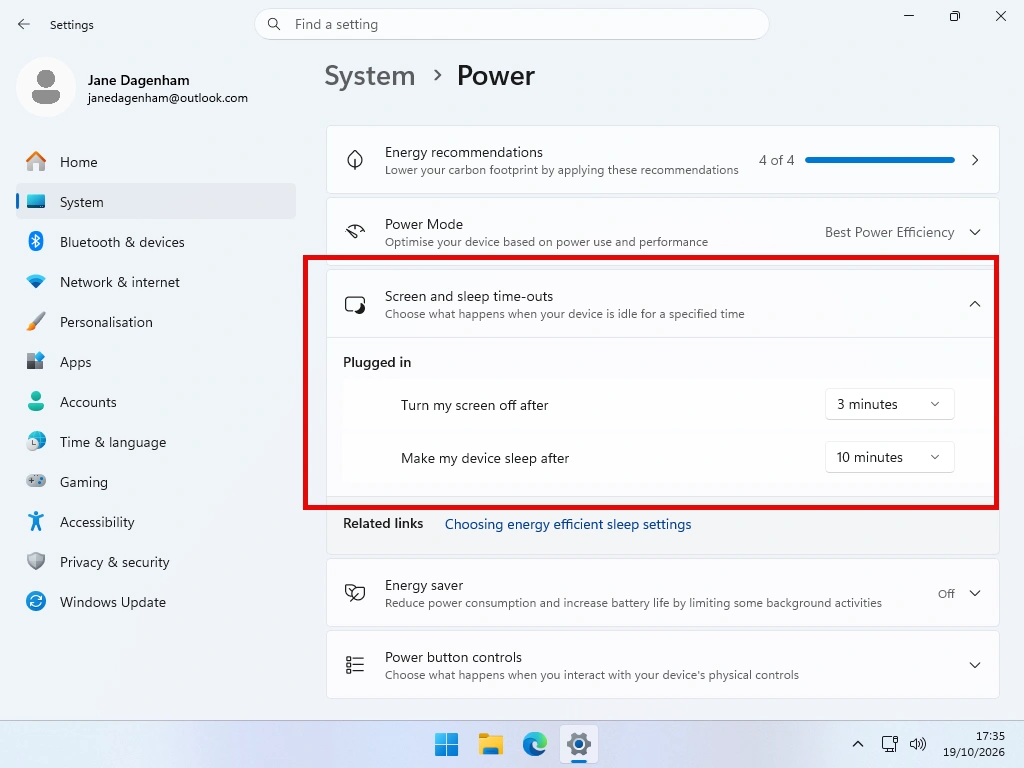
Task: Go to Network & internet
Action: [156, 281]
